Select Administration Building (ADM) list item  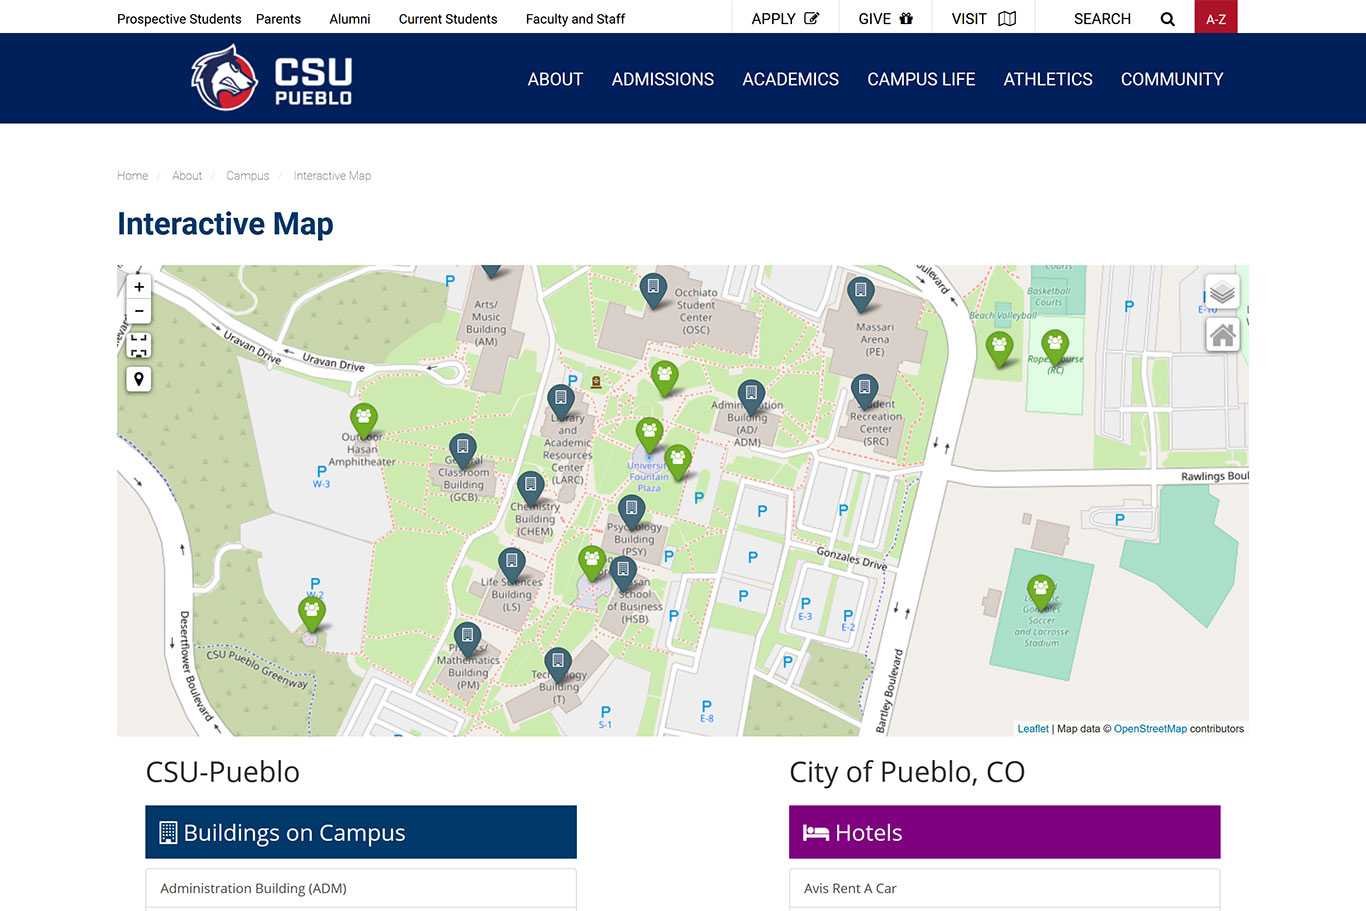tap(361, 888)
